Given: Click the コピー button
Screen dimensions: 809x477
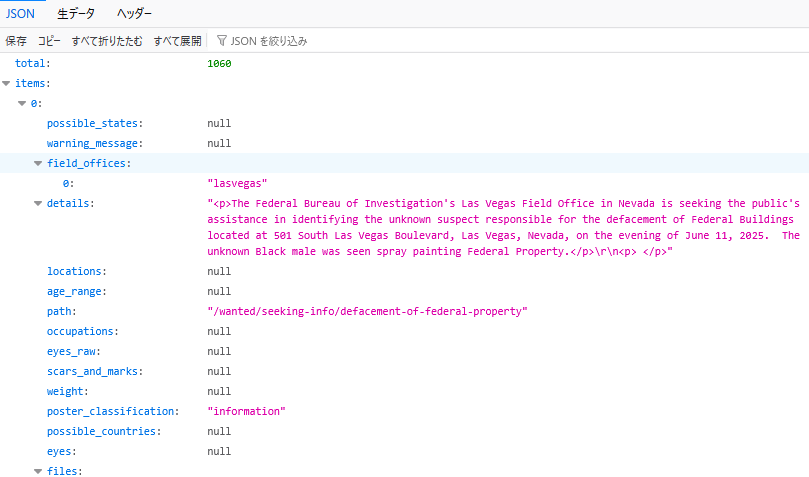Looking at the screenshot, I should pyautogui.click(x=49, y=41).
